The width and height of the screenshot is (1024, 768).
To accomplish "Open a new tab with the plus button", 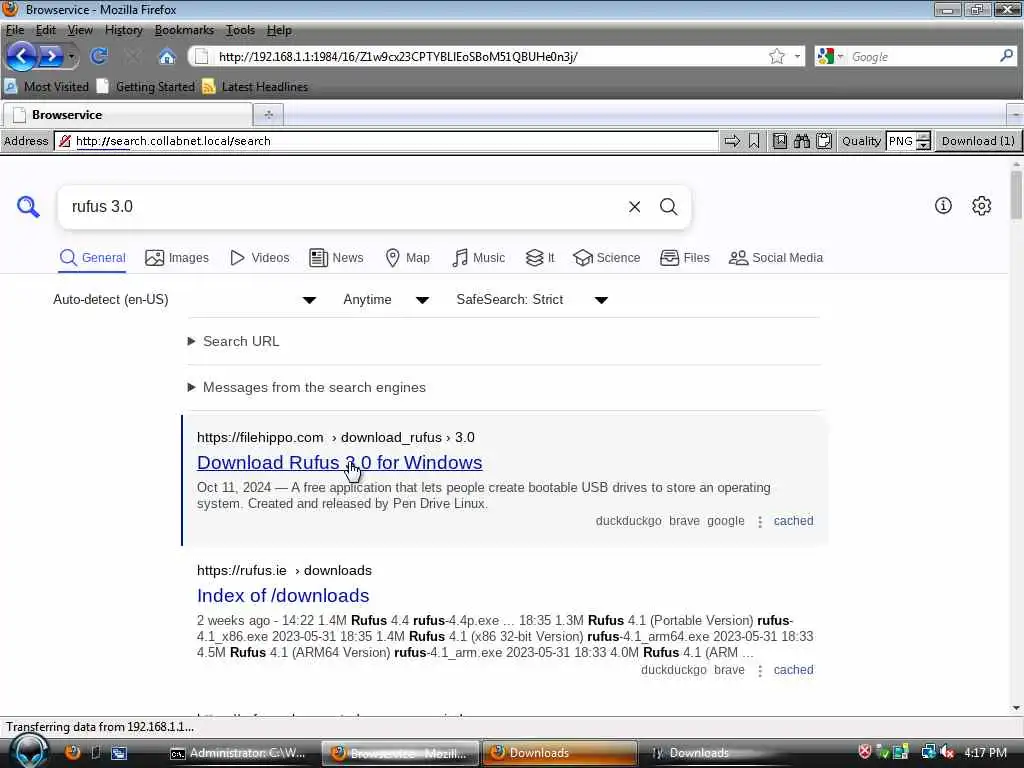I will [x=268, y=115].
